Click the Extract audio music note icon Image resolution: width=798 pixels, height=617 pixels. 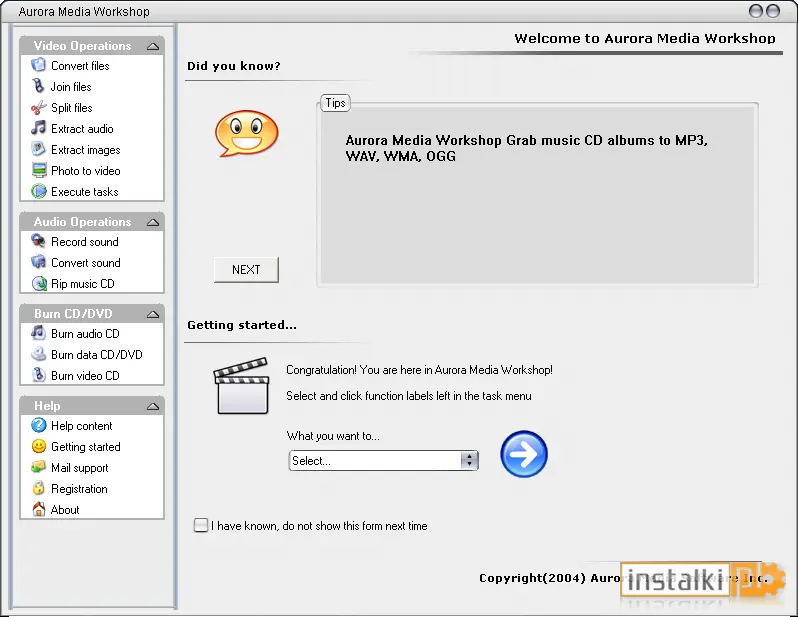pos(38,128)
